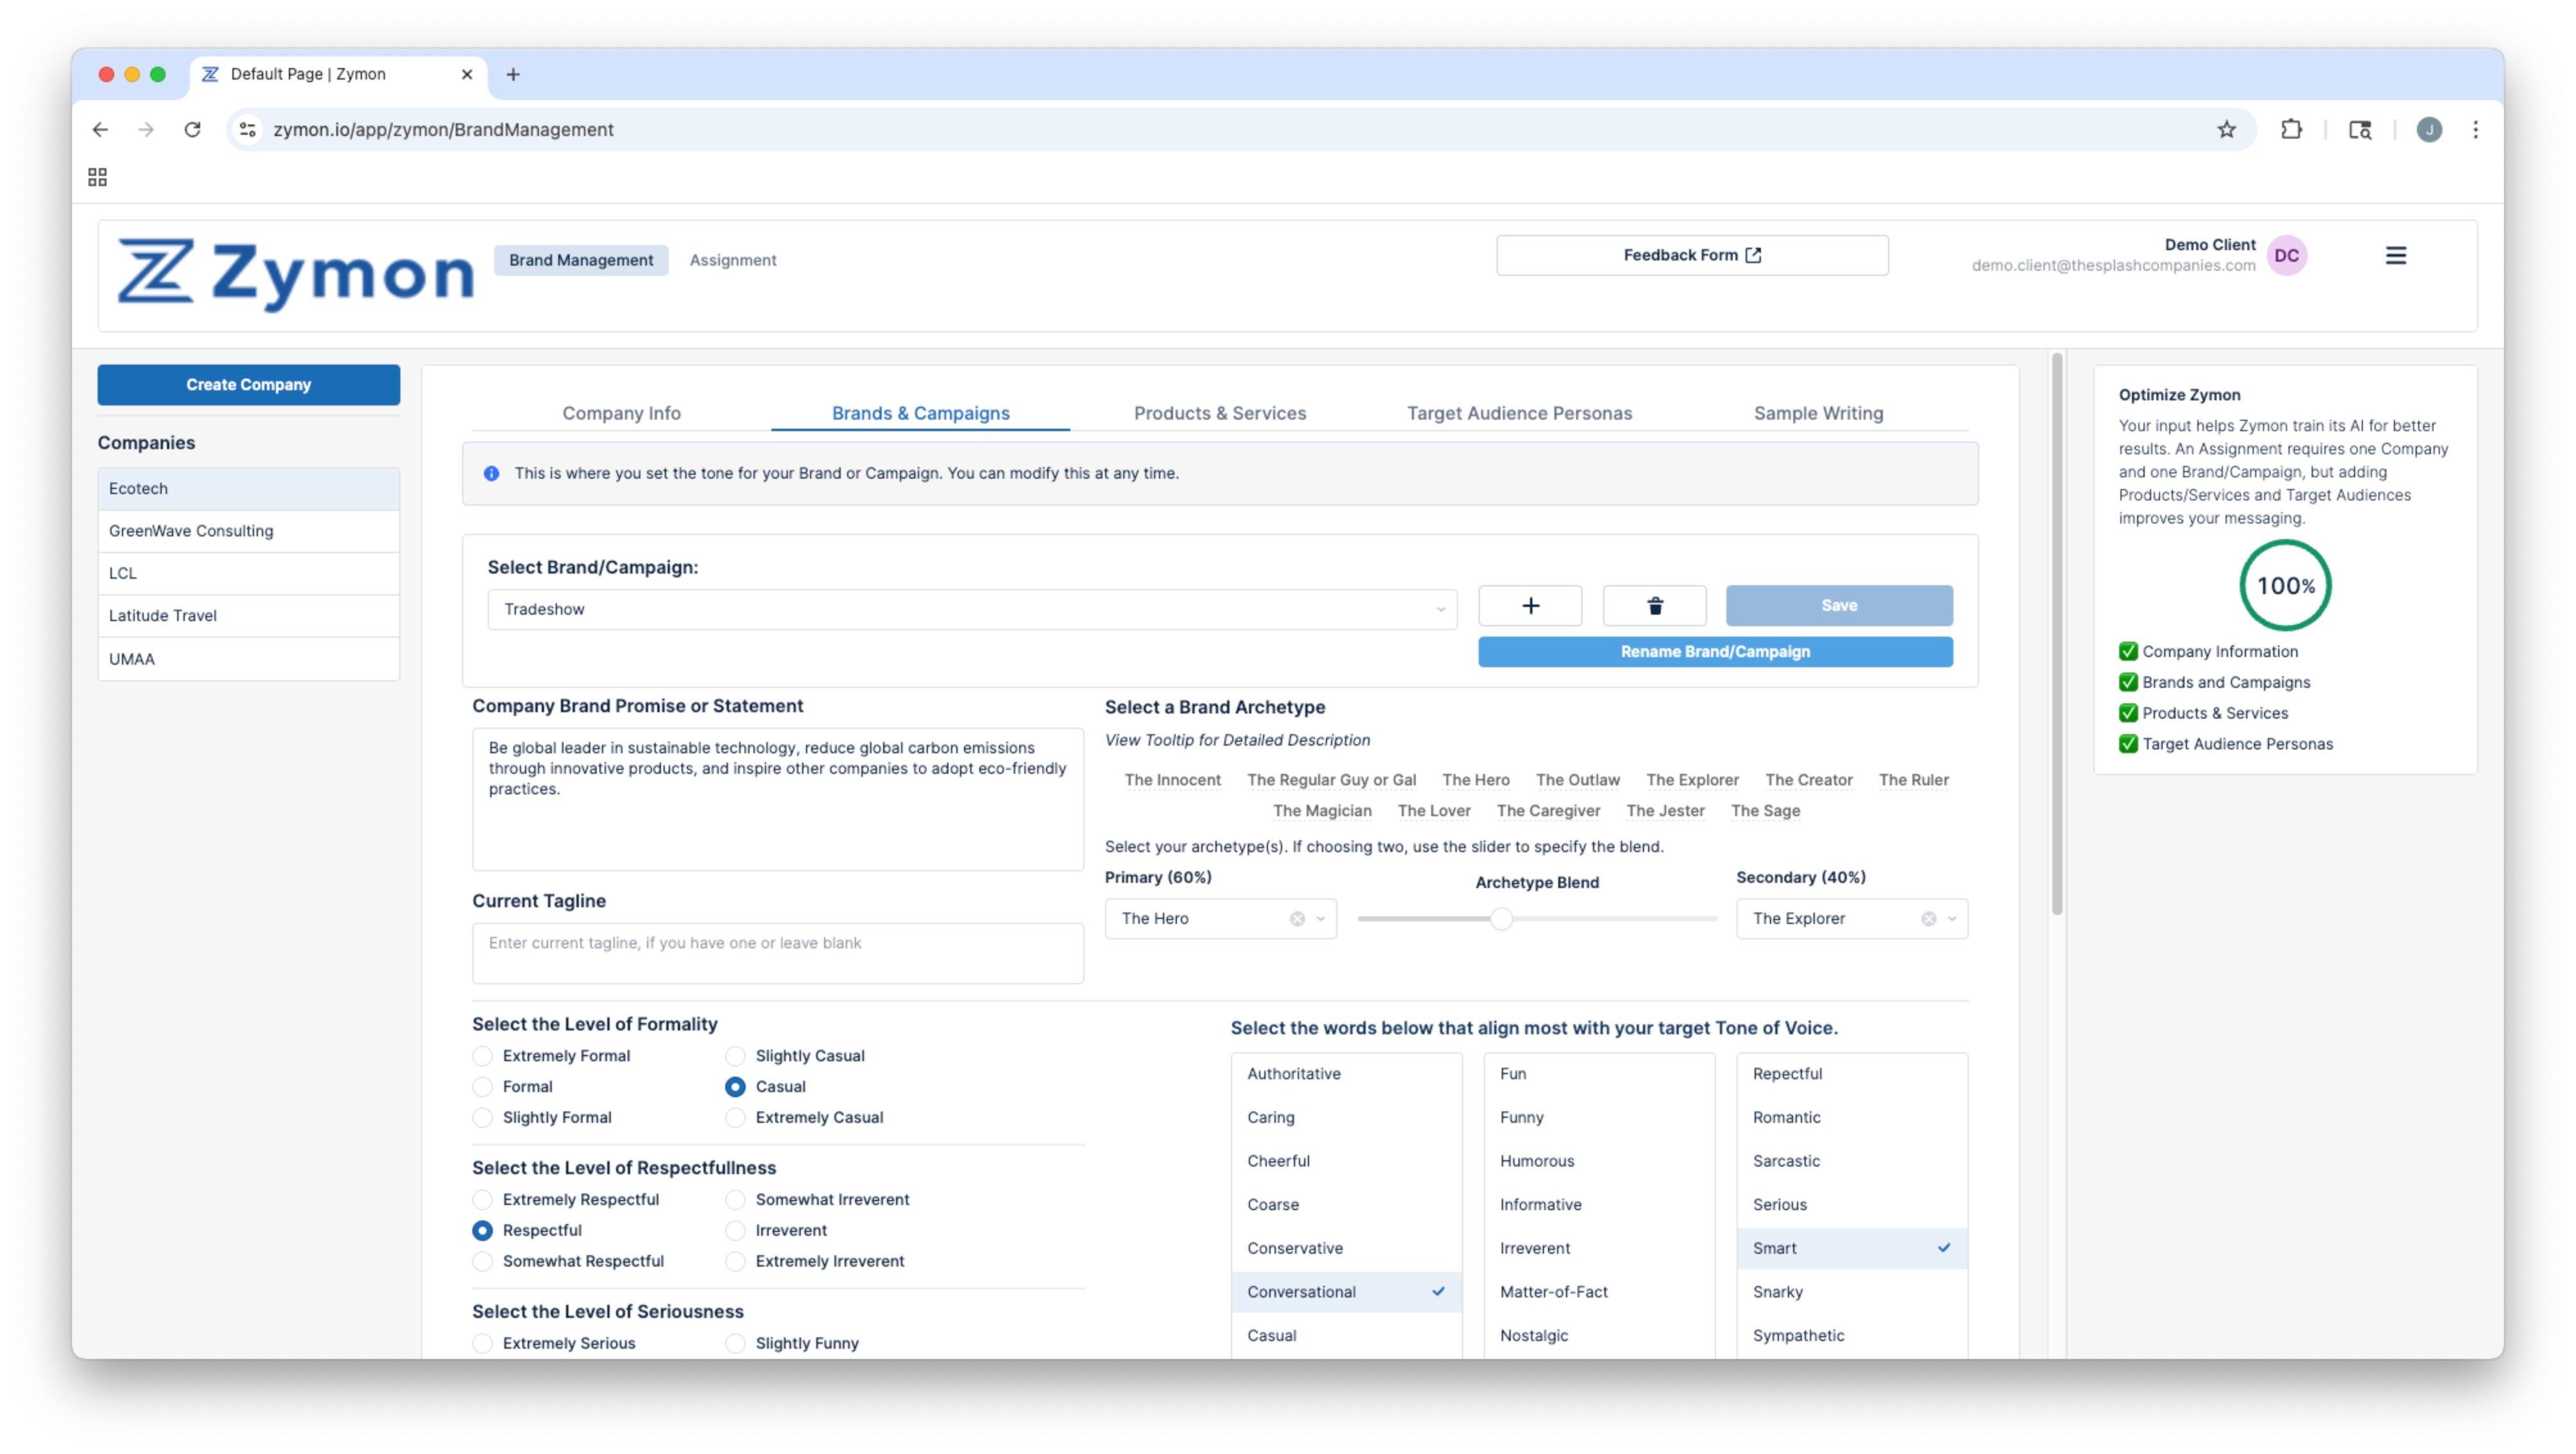Click the blue info icon in banner
This screenshot has height=1454, width=2576.
(491, 473)
